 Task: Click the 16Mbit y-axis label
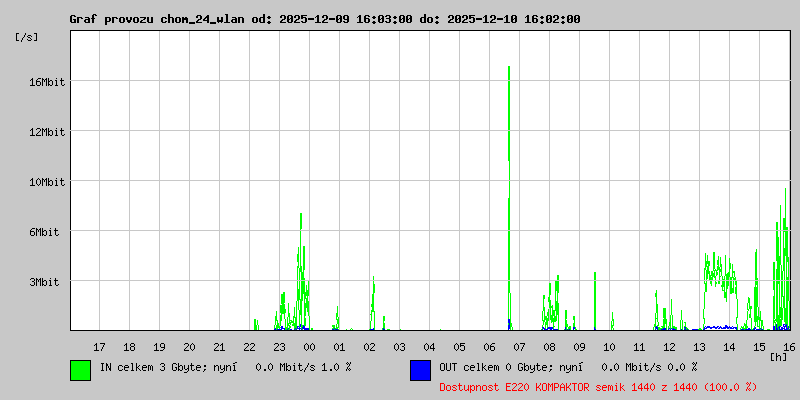pyautogui.click(x=47, y=82)
